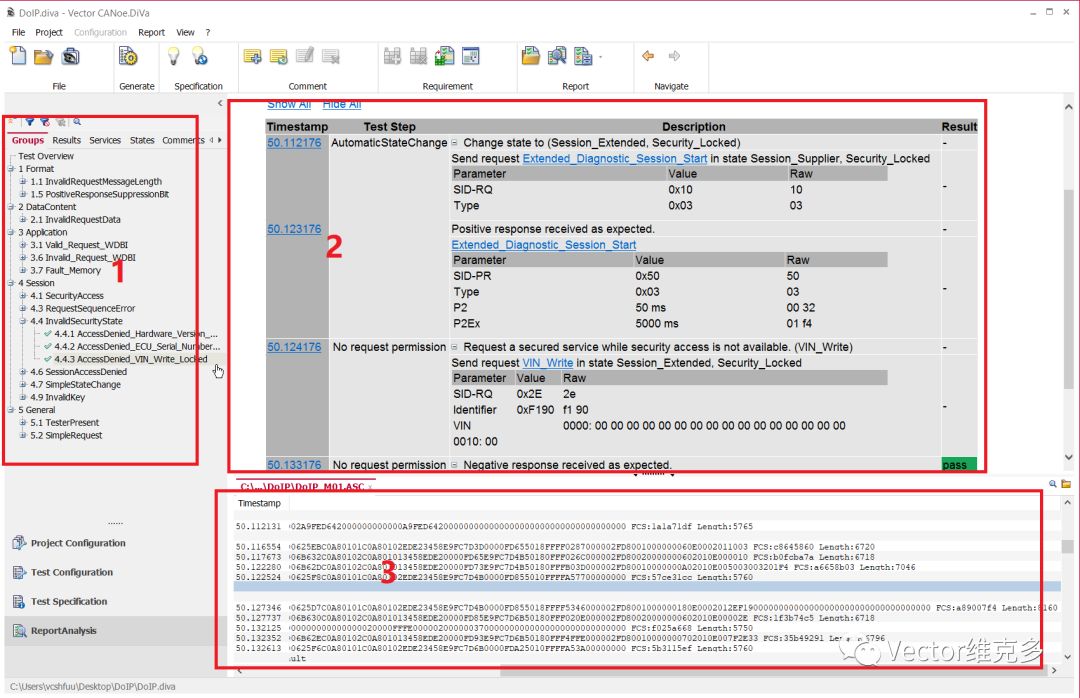Click the Generate gear icon
This screenshot has height=698, width=1080.
click(128, 57)
